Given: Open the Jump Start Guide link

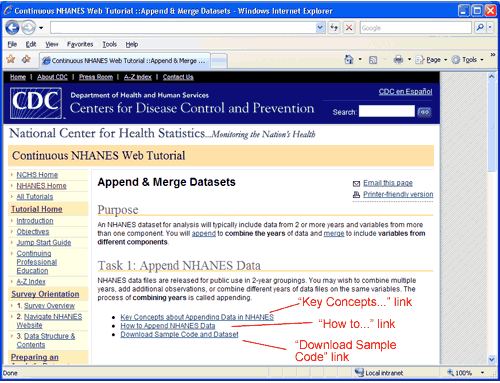Looking at the screenshot, I should pos(44,242).
